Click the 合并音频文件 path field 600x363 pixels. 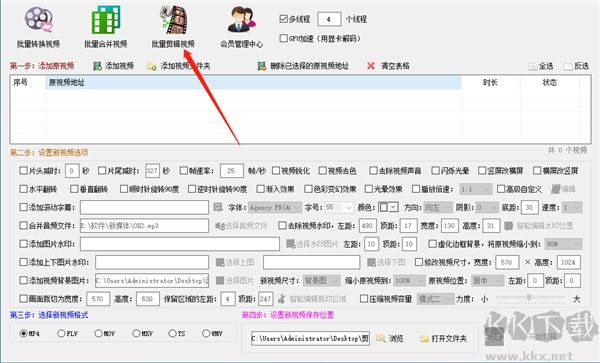coord(144,226)
